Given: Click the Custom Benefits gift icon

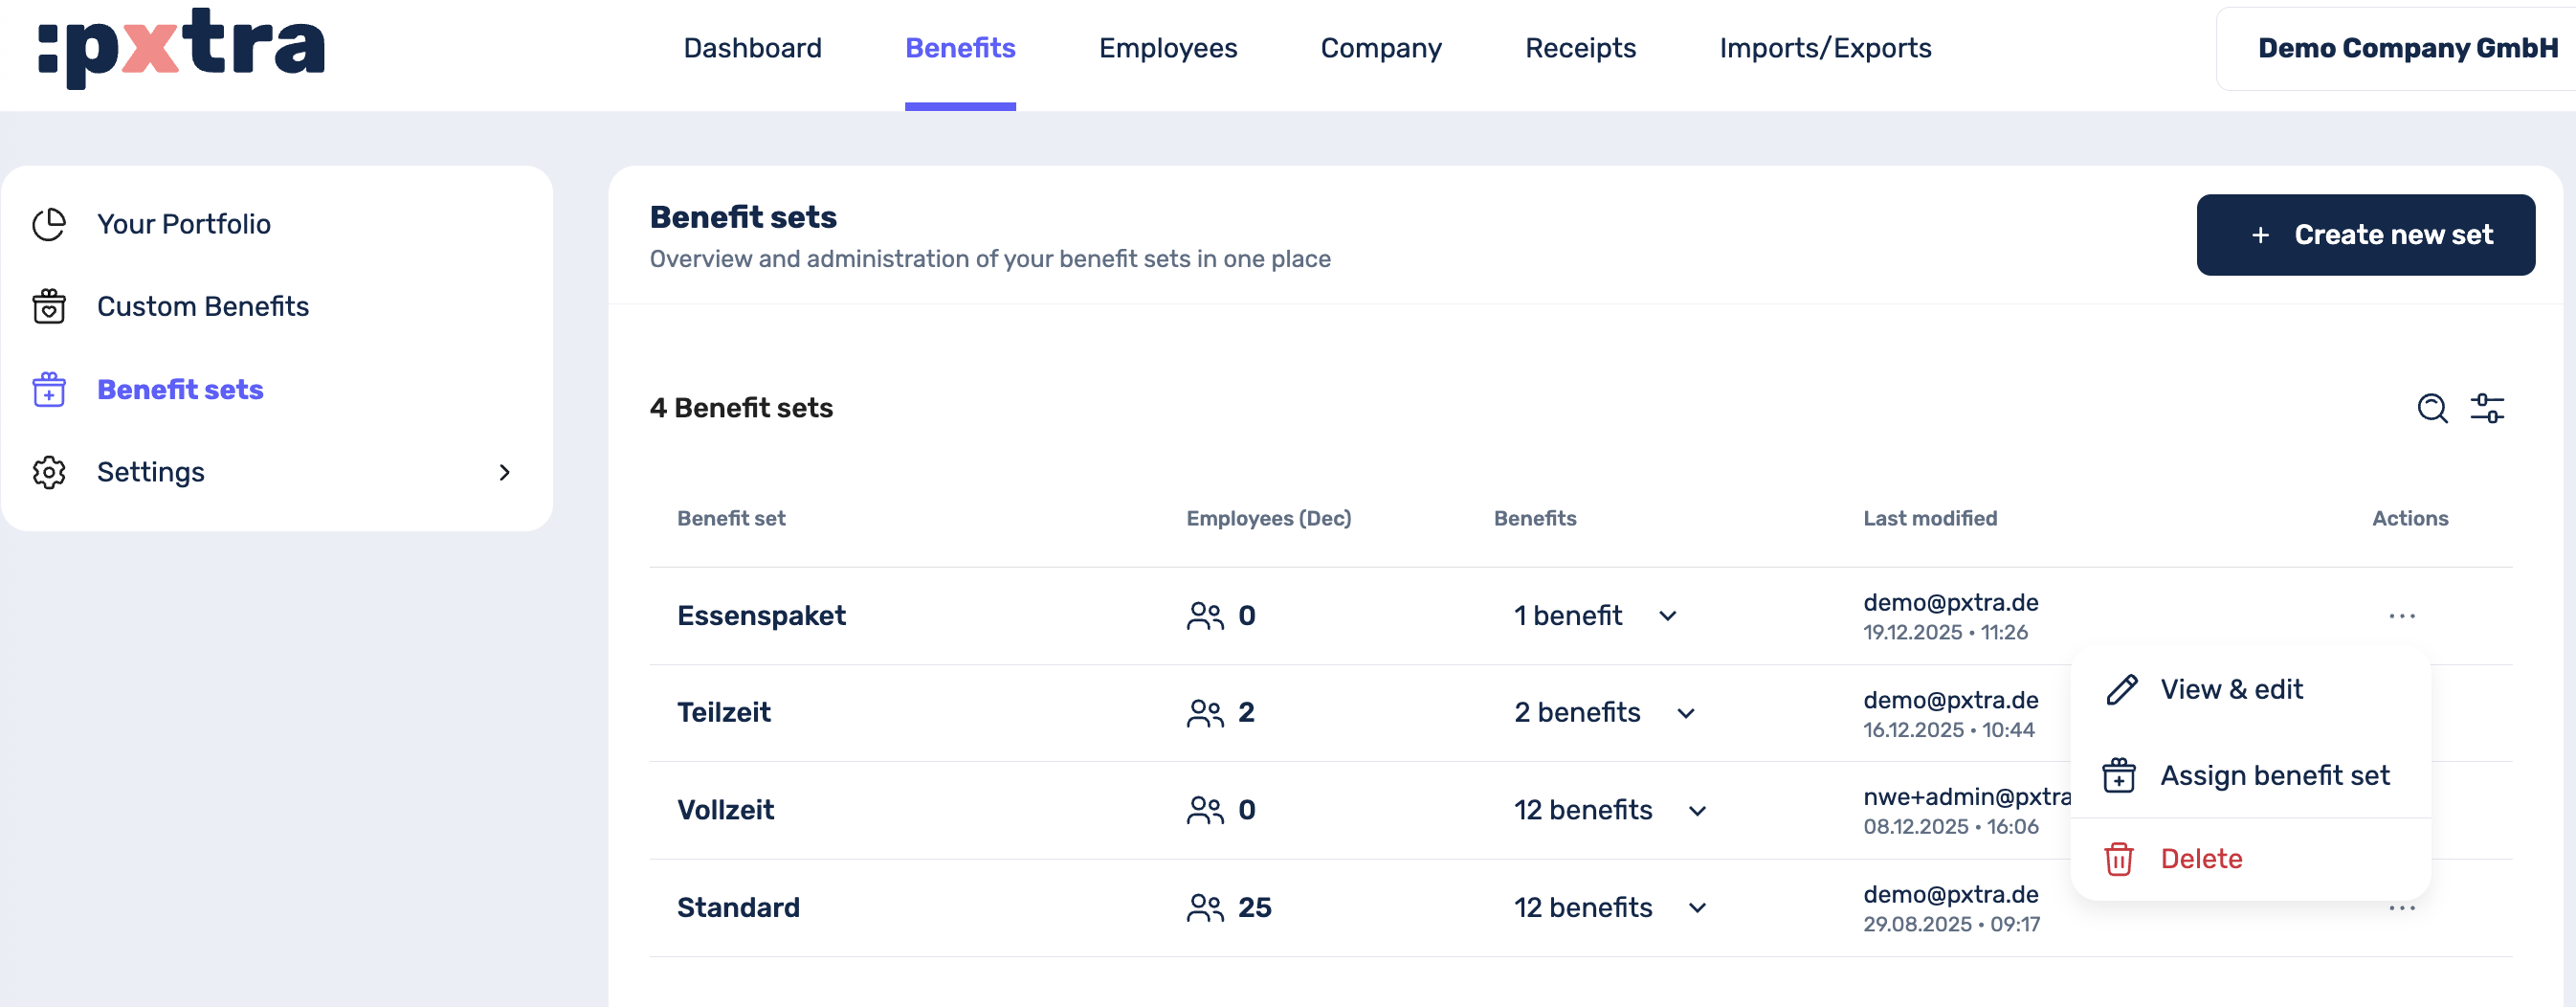Looking at the screenshot, I should [49, 307].
